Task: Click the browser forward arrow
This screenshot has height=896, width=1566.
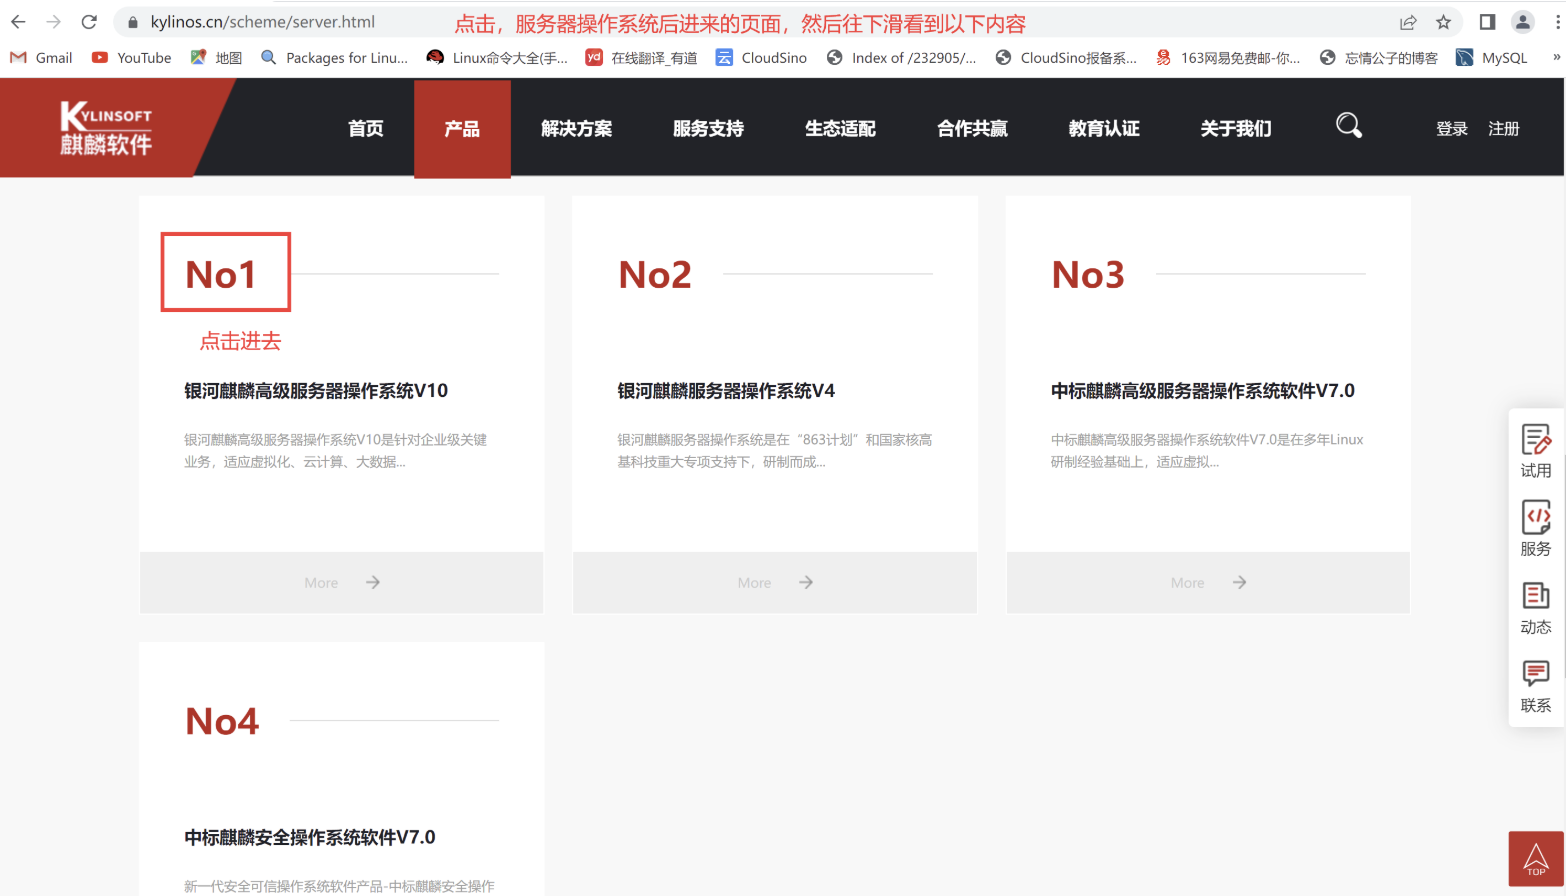Action: (x=54, y=22)
